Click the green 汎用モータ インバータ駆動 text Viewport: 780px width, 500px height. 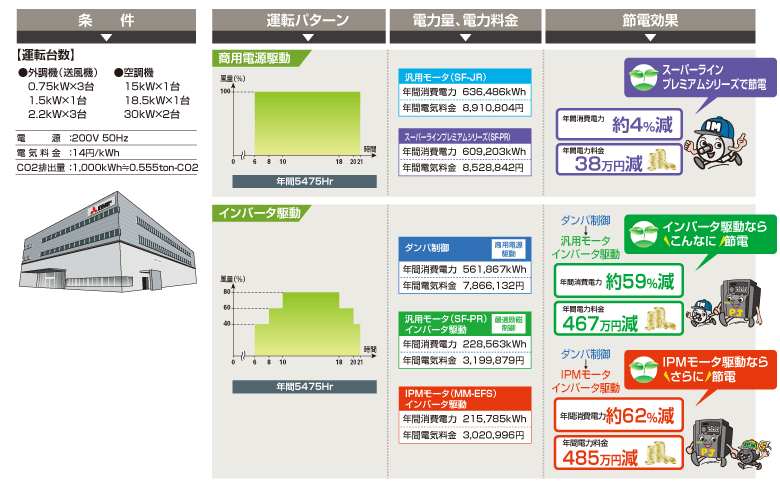click(x=585, y=247)
